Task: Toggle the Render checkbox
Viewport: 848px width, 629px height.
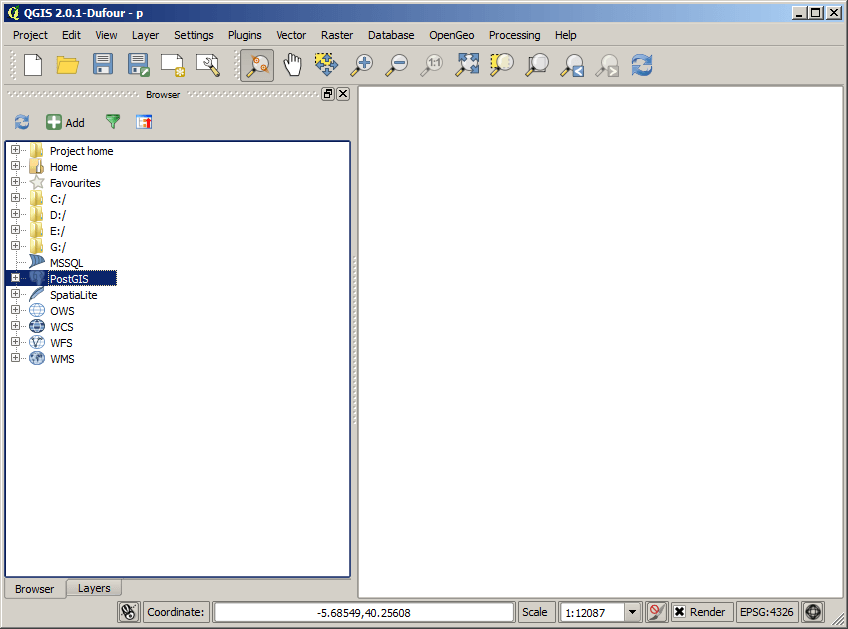Action: 680,612
